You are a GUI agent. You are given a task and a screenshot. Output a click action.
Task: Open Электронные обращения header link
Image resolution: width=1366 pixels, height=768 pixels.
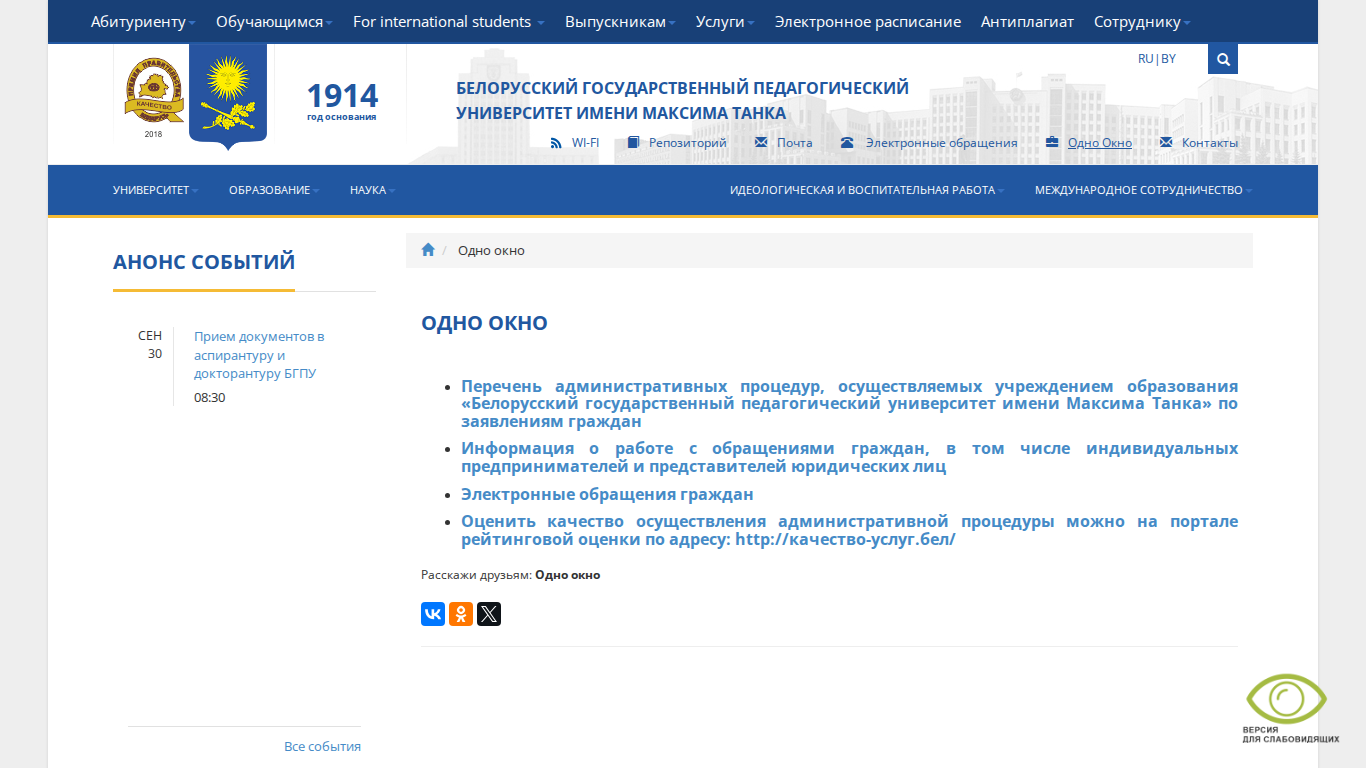pos(942,143)
